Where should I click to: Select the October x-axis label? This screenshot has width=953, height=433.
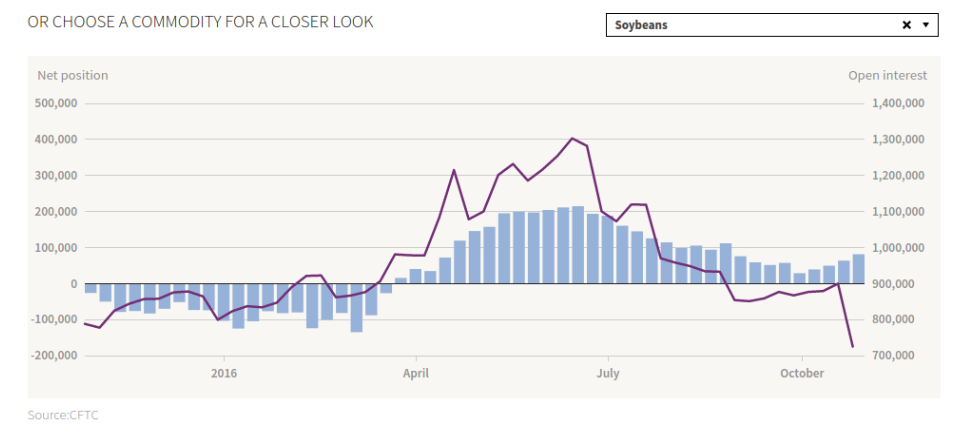coord(802,373)
